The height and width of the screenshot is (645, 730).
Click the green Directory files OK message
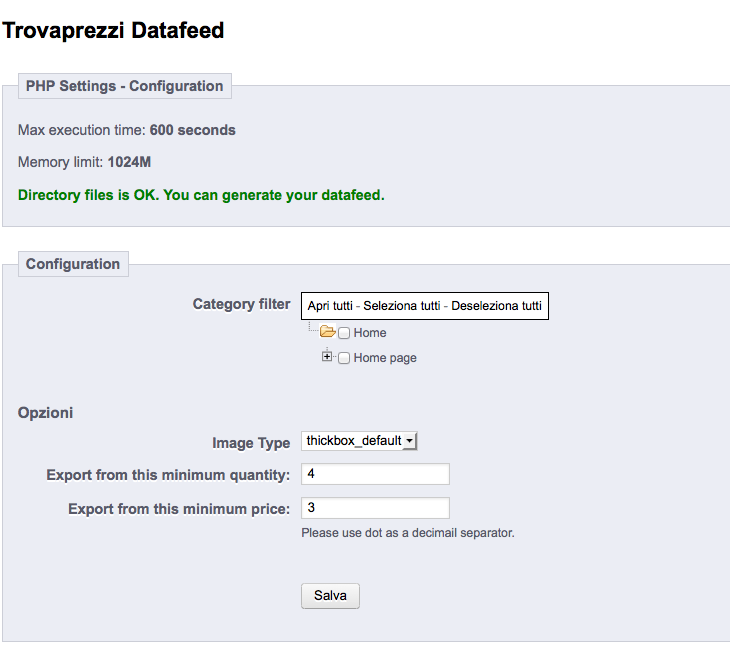(x=201, y=195)
